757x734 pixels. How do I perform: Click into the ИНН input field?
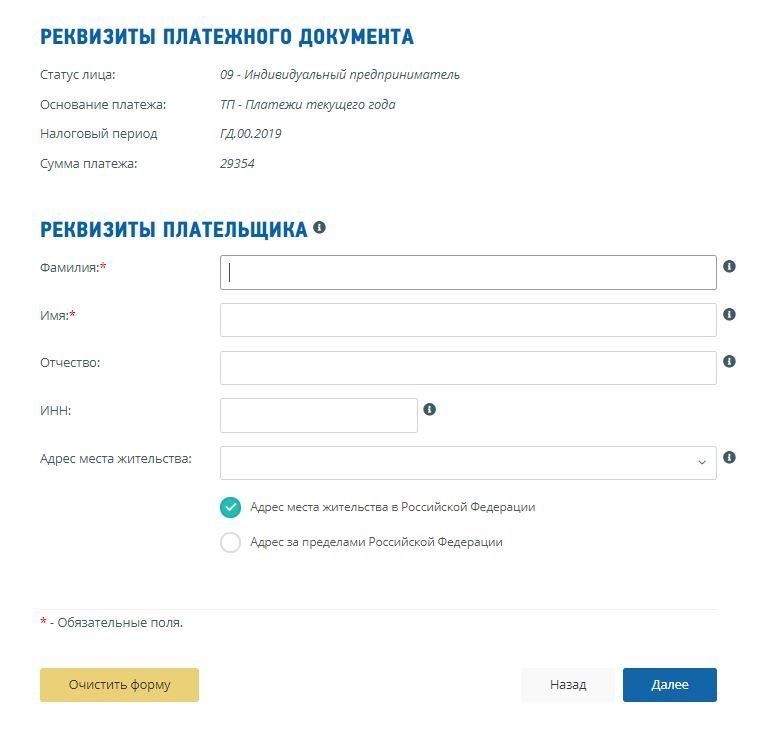tap(318, 416)
